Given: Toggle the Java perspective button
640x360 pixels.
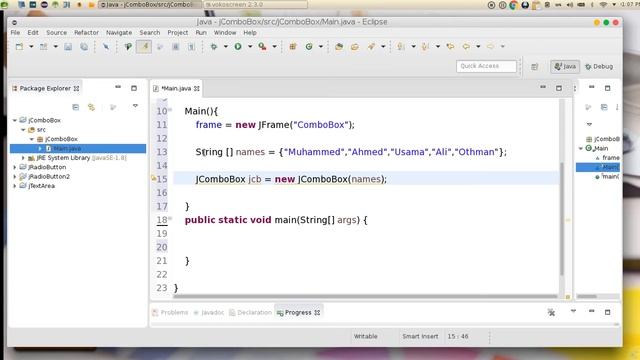Looking at the screenshot, I should [565, 66].
